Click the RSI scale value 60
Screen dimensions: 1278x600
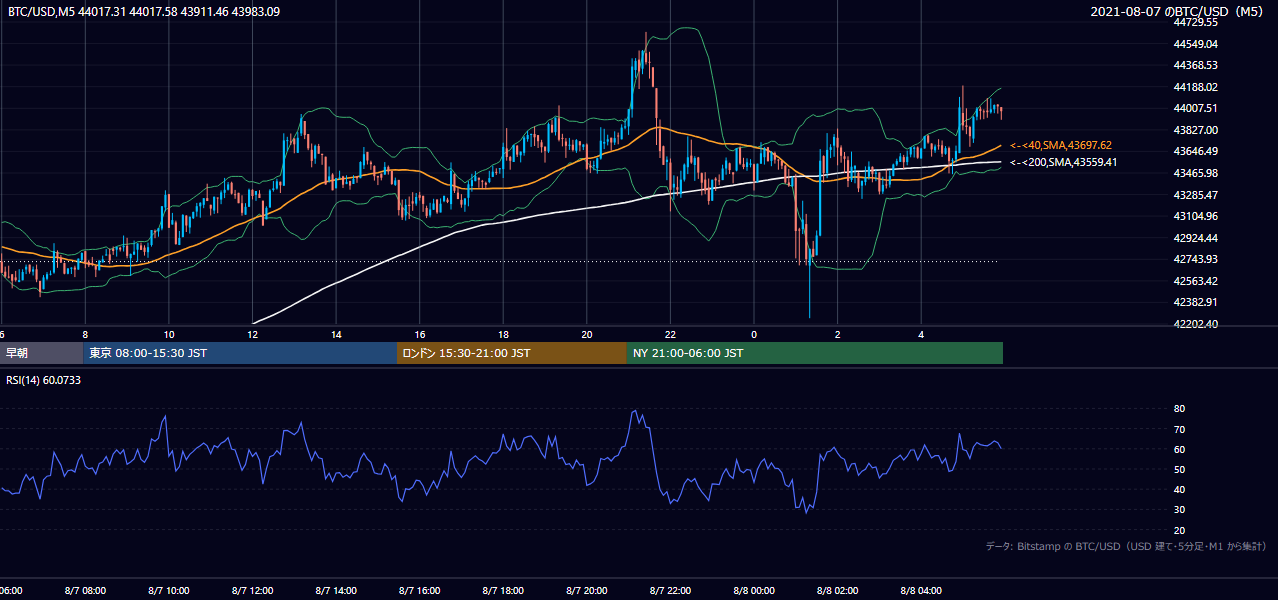pyautogui.click(x=1179, y=449)
